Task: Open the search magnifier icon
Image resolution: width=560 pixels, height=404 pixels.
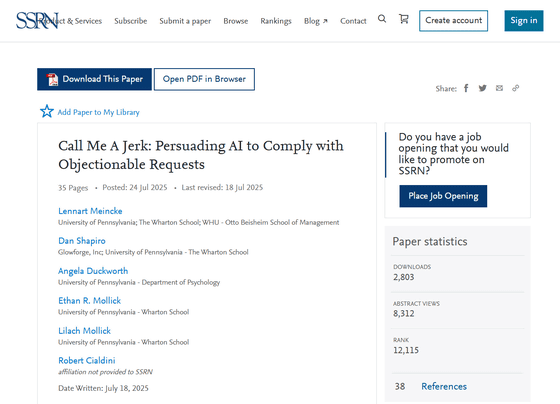Action: tap(382, 19)
